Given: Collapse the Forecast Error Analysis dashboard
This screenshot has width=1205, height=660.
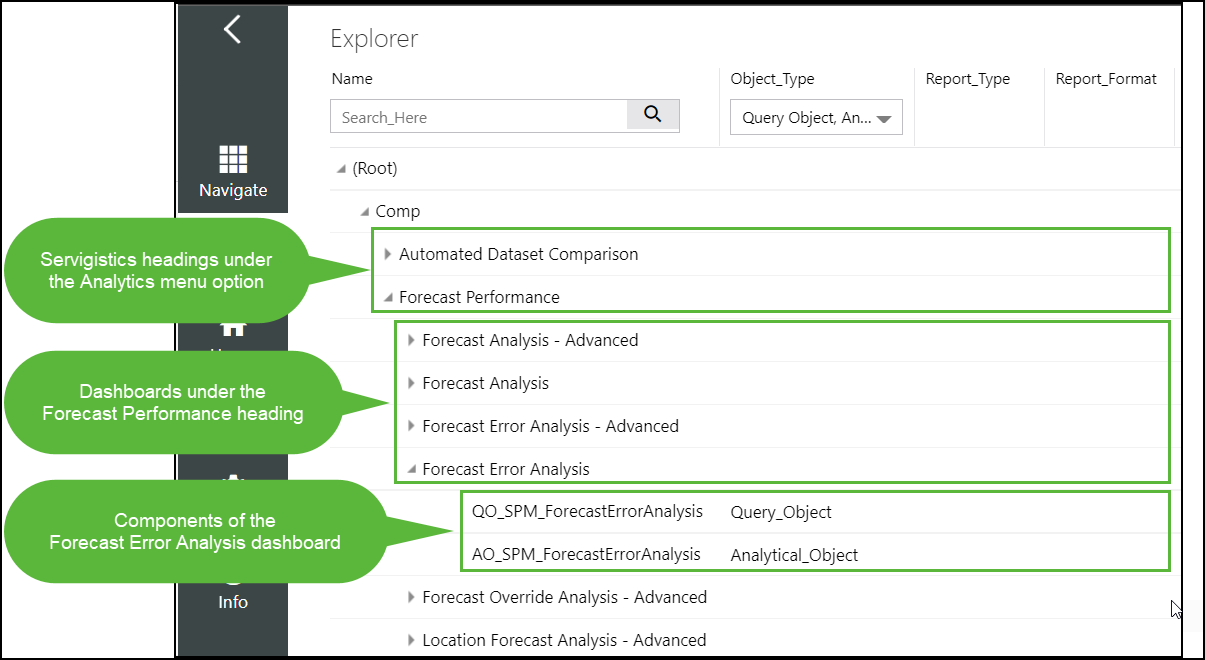Looking at the screenshot, I should 411,470.
